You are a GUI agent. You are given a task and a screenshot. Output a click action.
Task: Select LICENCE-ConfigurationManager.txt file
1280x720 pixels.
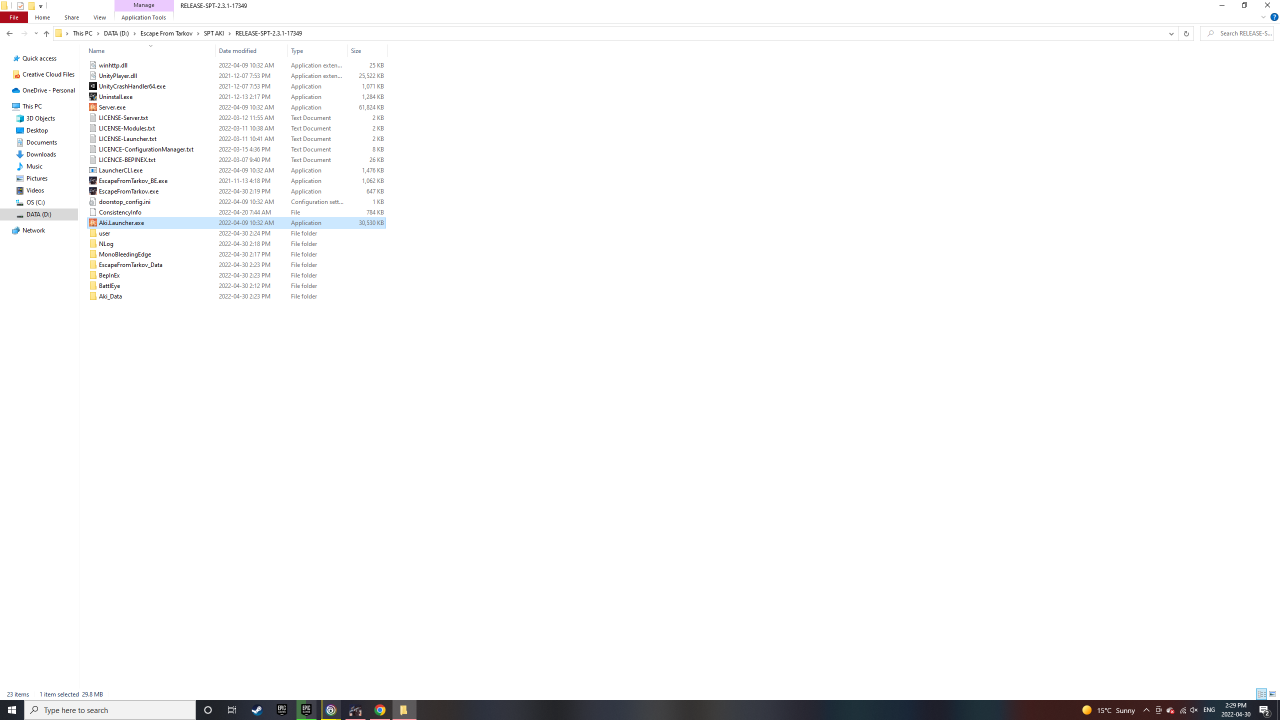click(x=146, y=149)
